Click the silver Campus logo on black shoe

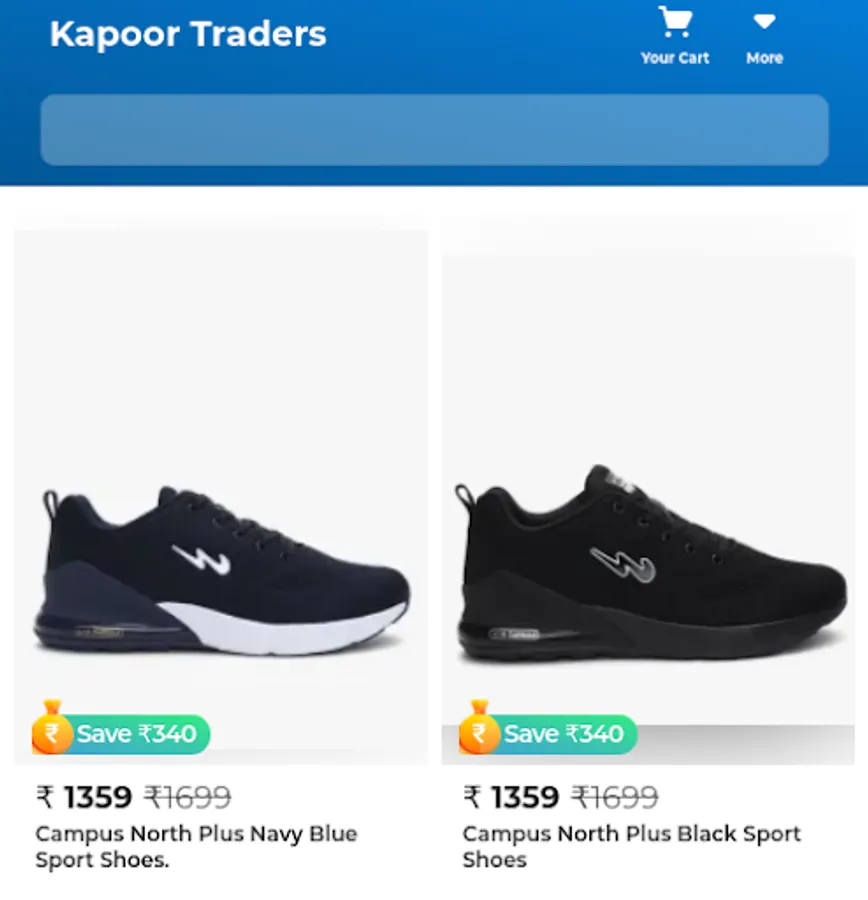(622, 564)
